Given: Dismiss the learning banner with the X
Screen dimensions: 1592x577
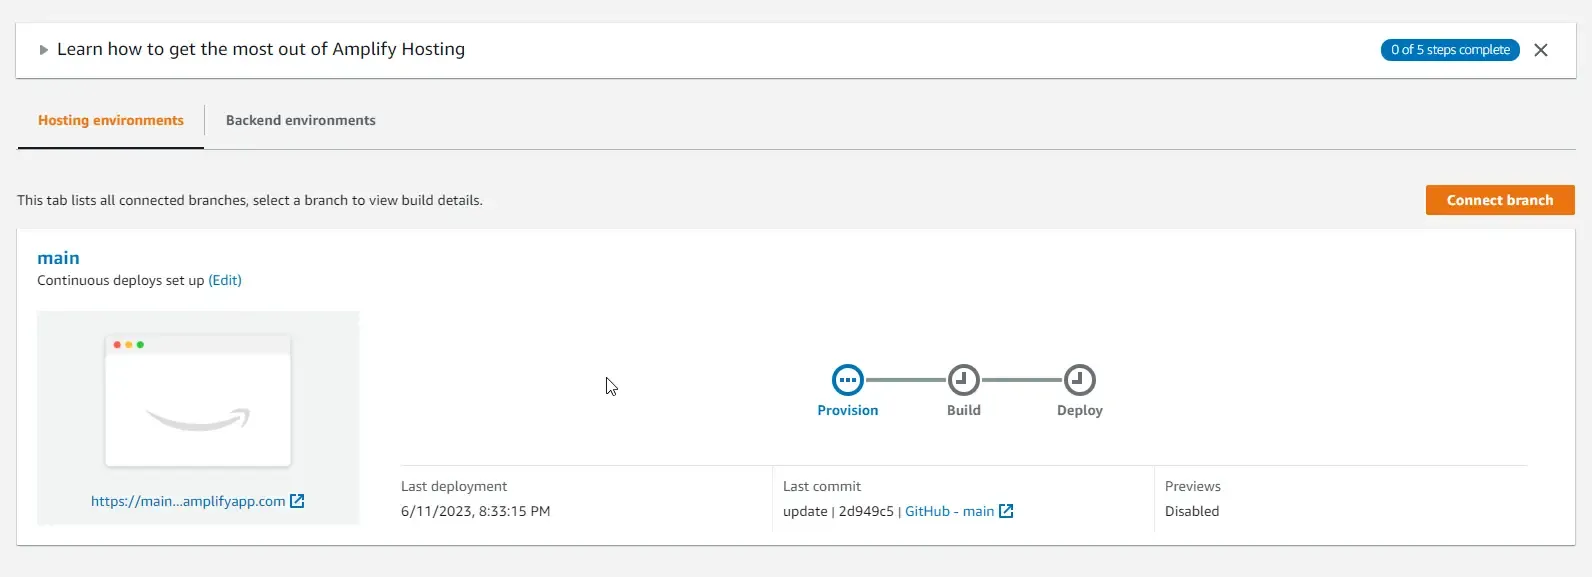Looking at the screenshot, I should point(1541,49).
